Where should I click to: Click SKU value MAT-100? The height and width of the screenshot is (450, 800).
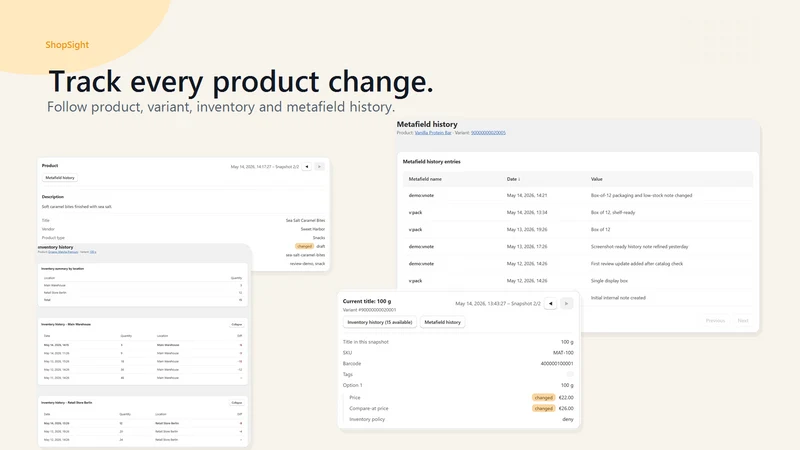[563, 353]
